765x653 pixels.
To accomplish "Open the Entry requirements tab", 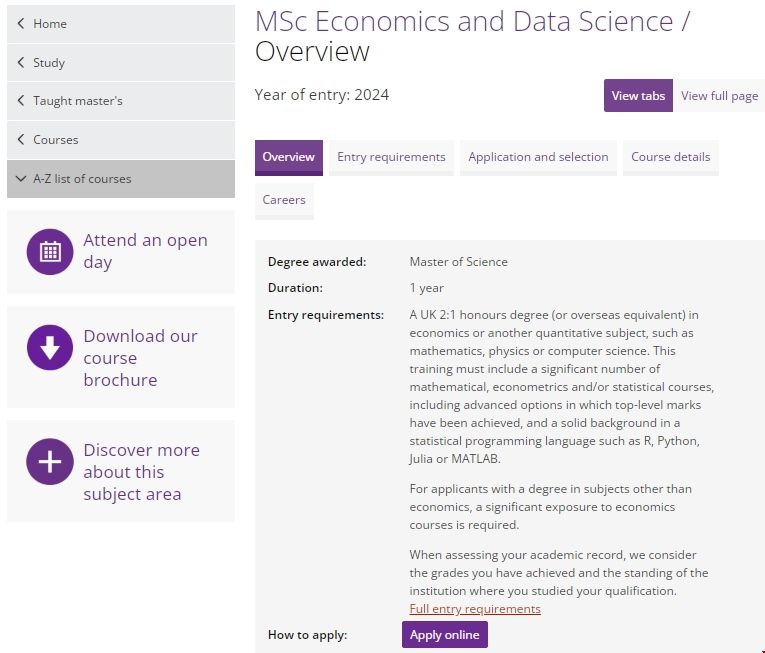I will point(391,157).
